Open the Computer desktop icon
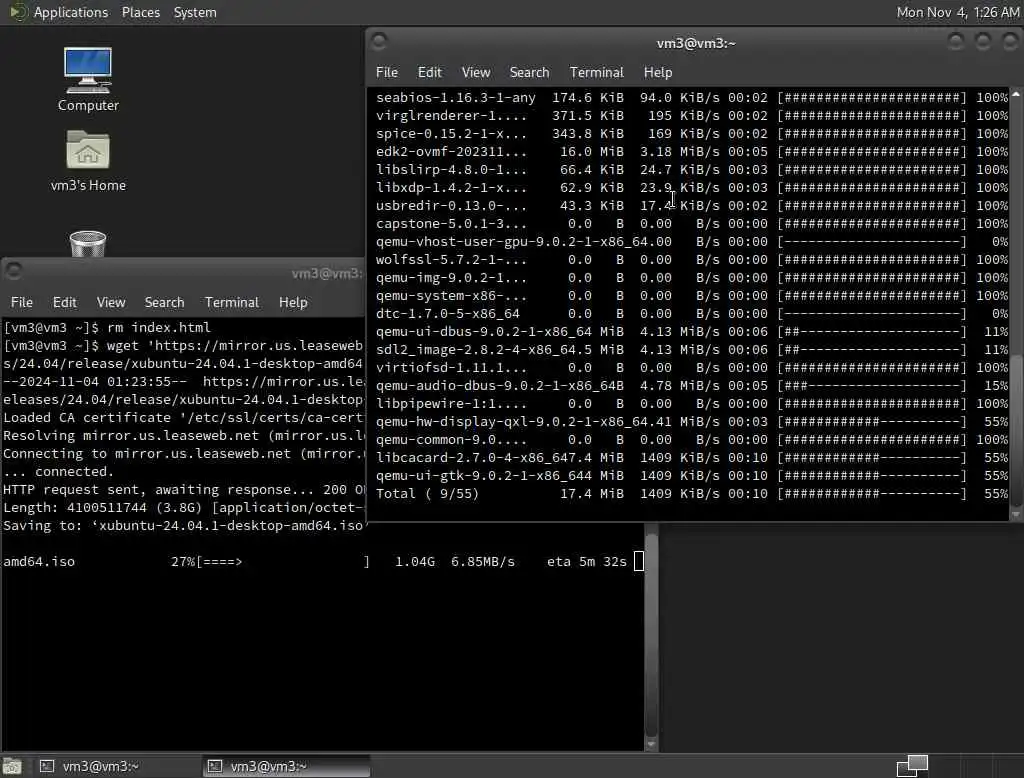The image size is (1024, 778). click(88, 79)
